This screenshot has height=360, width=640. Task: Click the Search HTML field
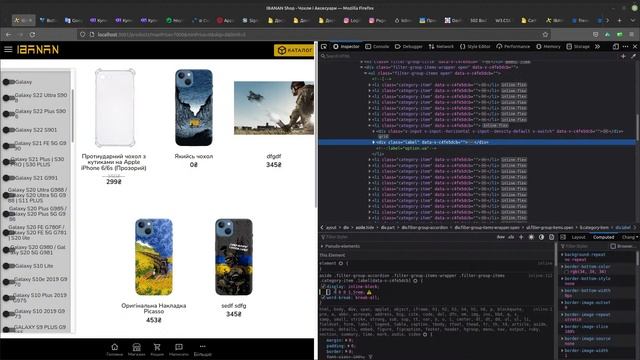[469, 56]
